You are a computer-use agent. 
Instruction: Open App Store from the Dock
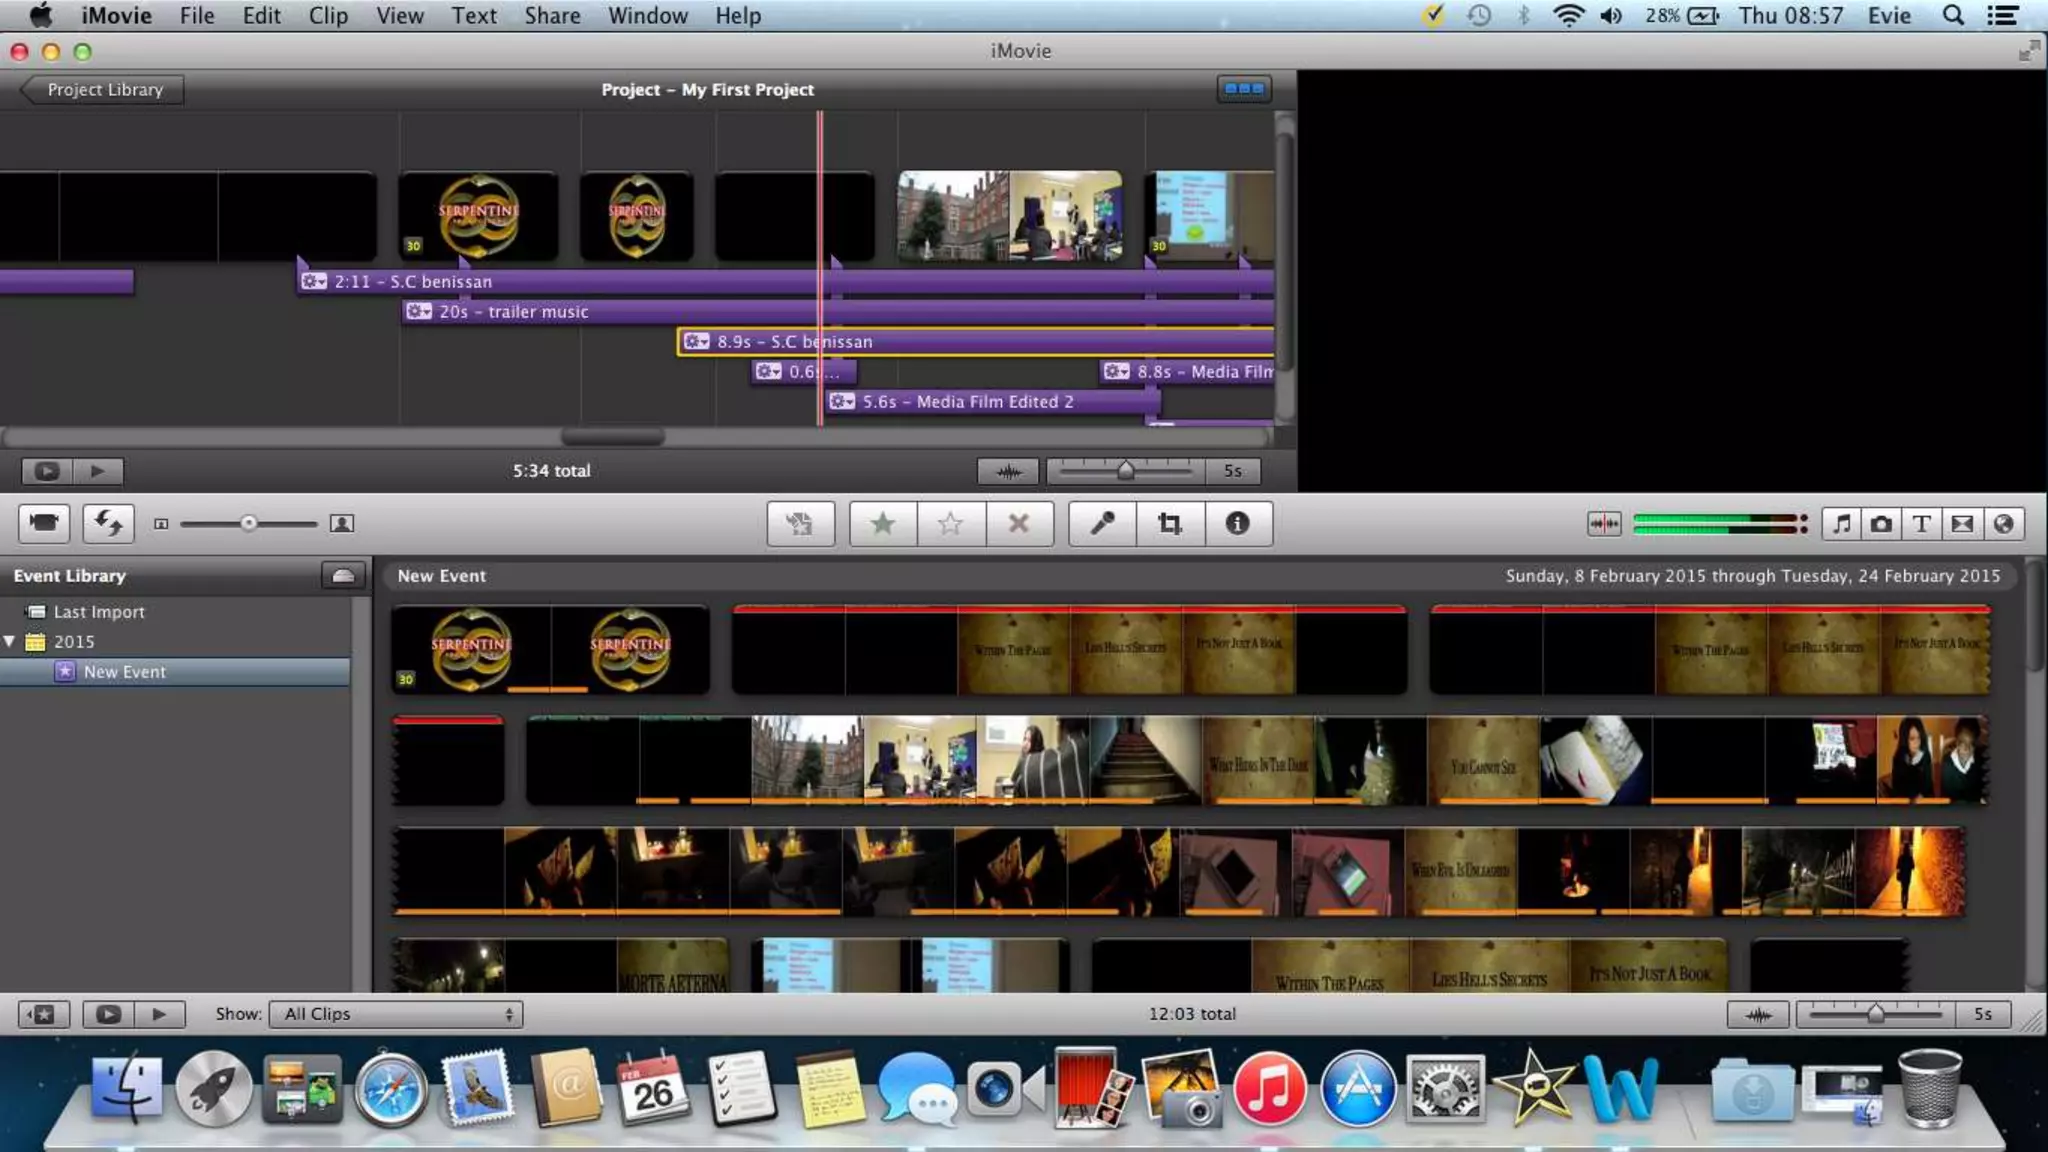[1357, 1089]
